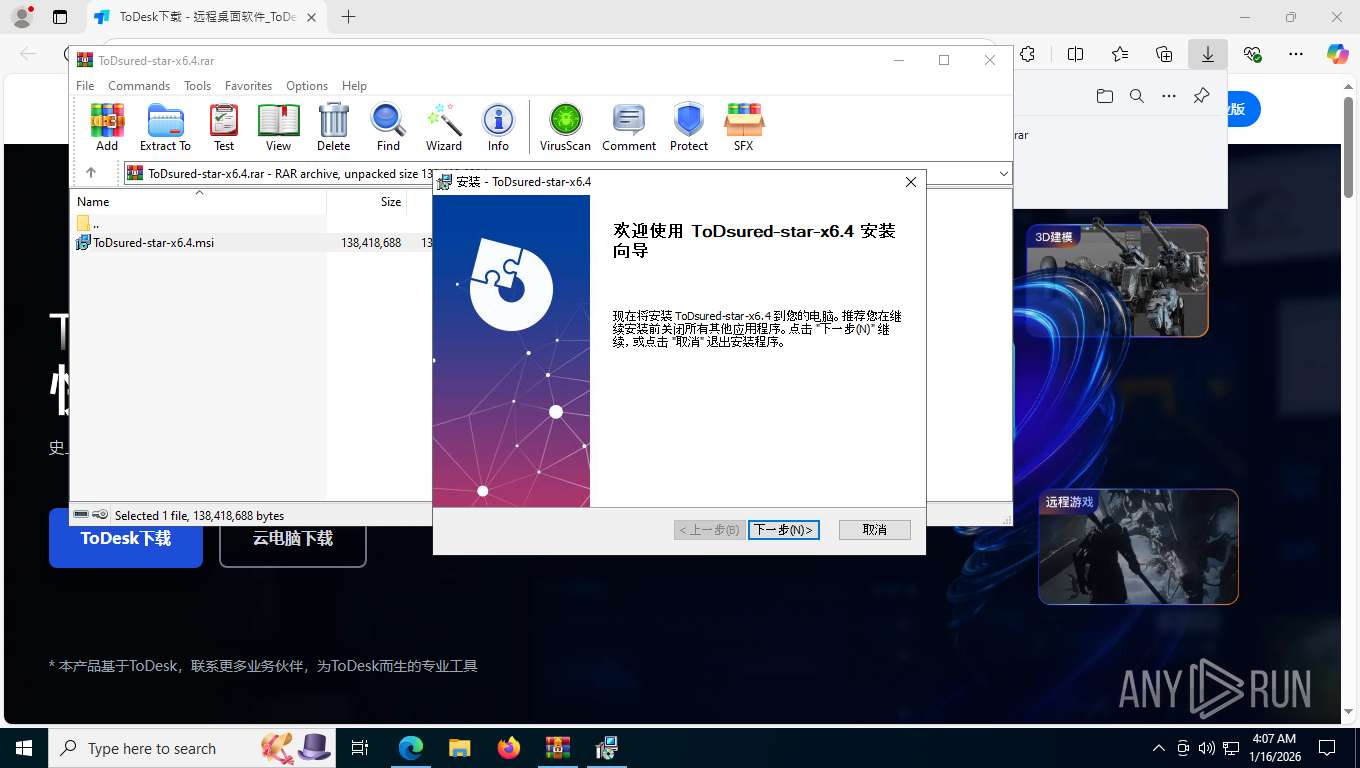Click the Find magnifier icon in WinRAR
Image resolution: width=1360 pixels, height=768 pixels.
(x=388, y=127)
